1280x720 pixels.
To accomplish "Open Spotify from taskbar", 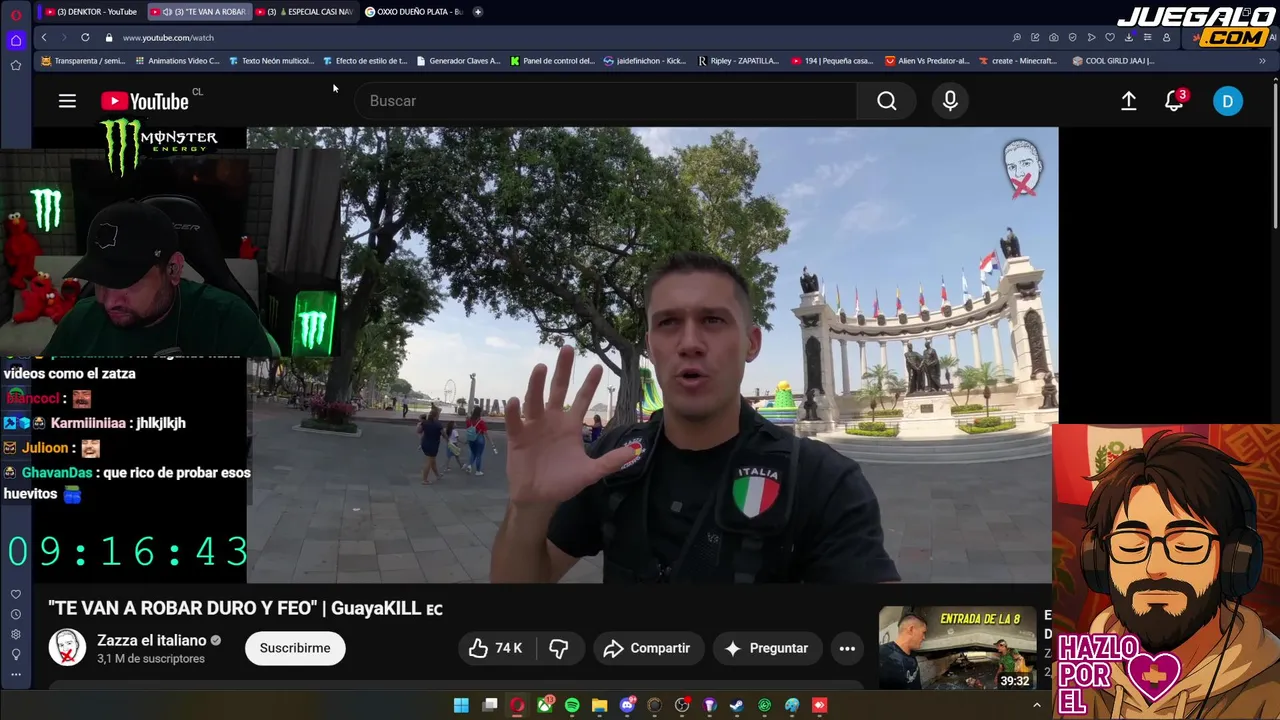I will click(x=572, y=705).
